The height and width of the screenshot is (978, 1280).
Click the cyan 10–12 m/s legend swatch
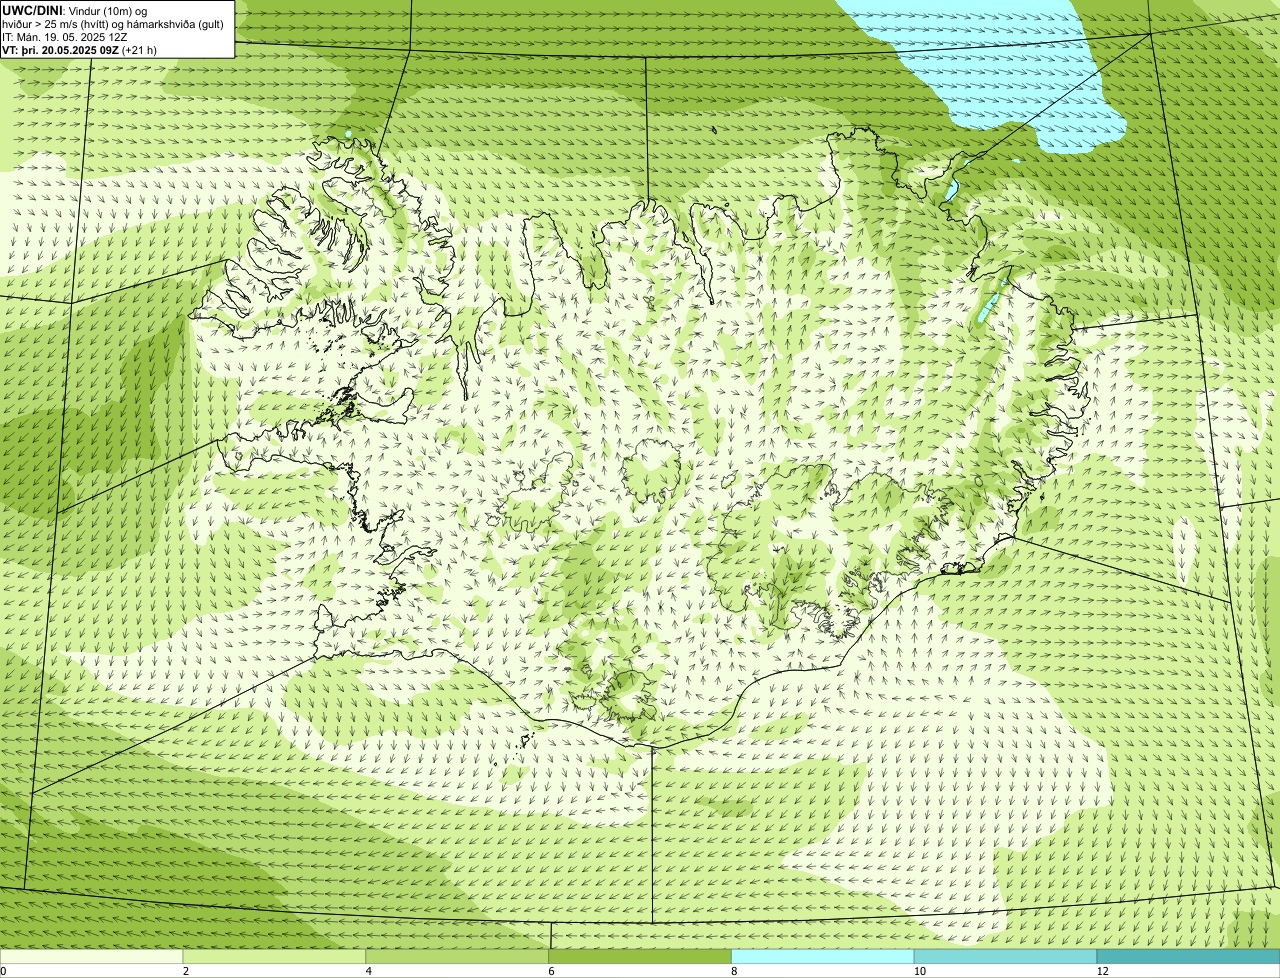[x=1005, y=957]
